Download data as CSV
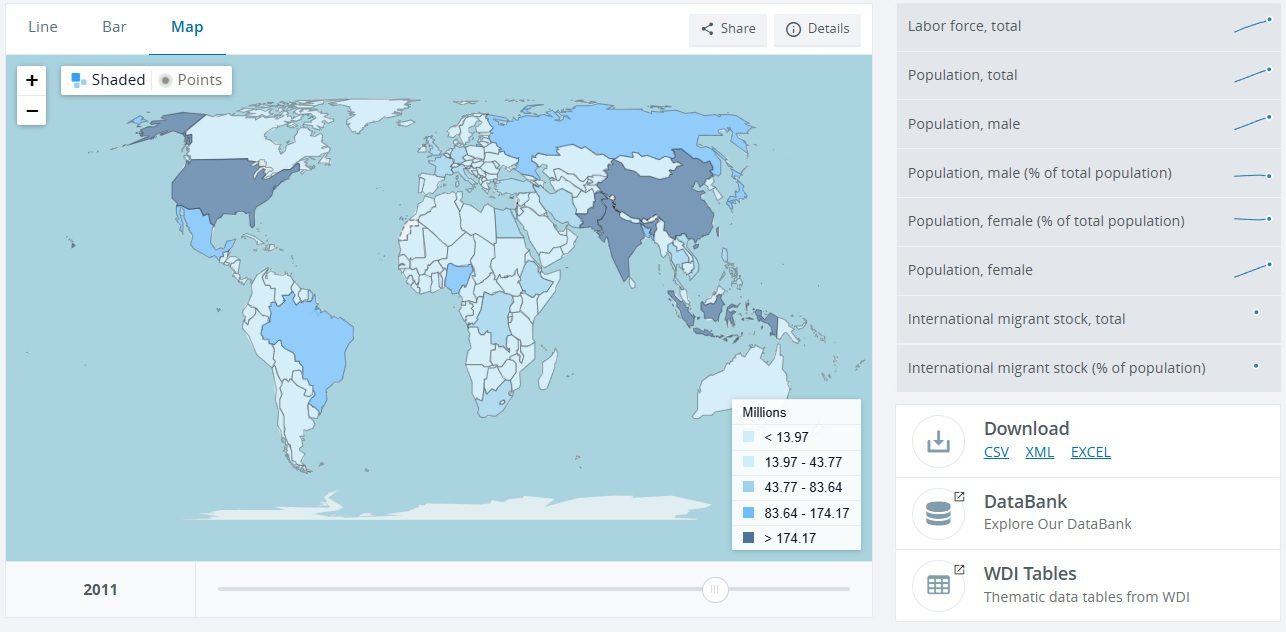Viewport: 1286px width, 632px height. click(x=996, y=452)
